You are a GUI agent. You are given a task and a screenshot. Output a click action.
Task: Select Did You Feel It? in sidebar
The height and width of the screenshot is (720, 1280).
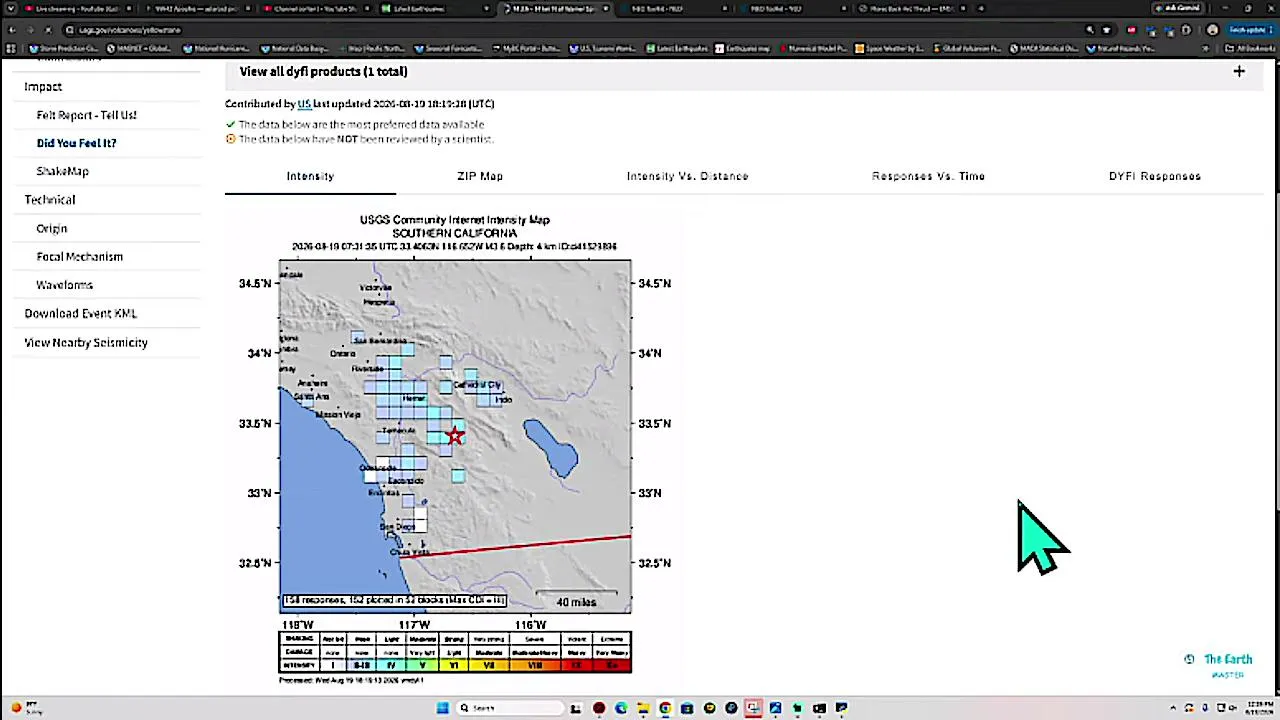click(x=76, y=143)
